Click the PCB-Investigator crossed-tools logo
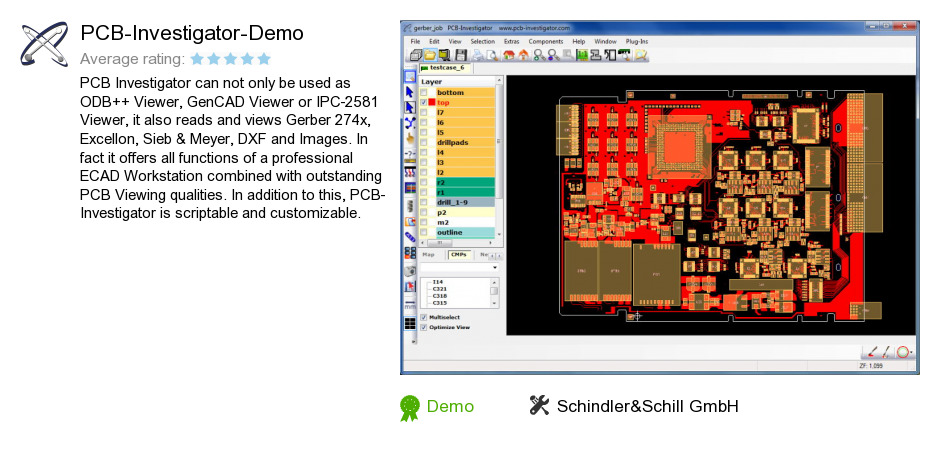Viewport: 940px width, 452px height. tap(44, 43)
